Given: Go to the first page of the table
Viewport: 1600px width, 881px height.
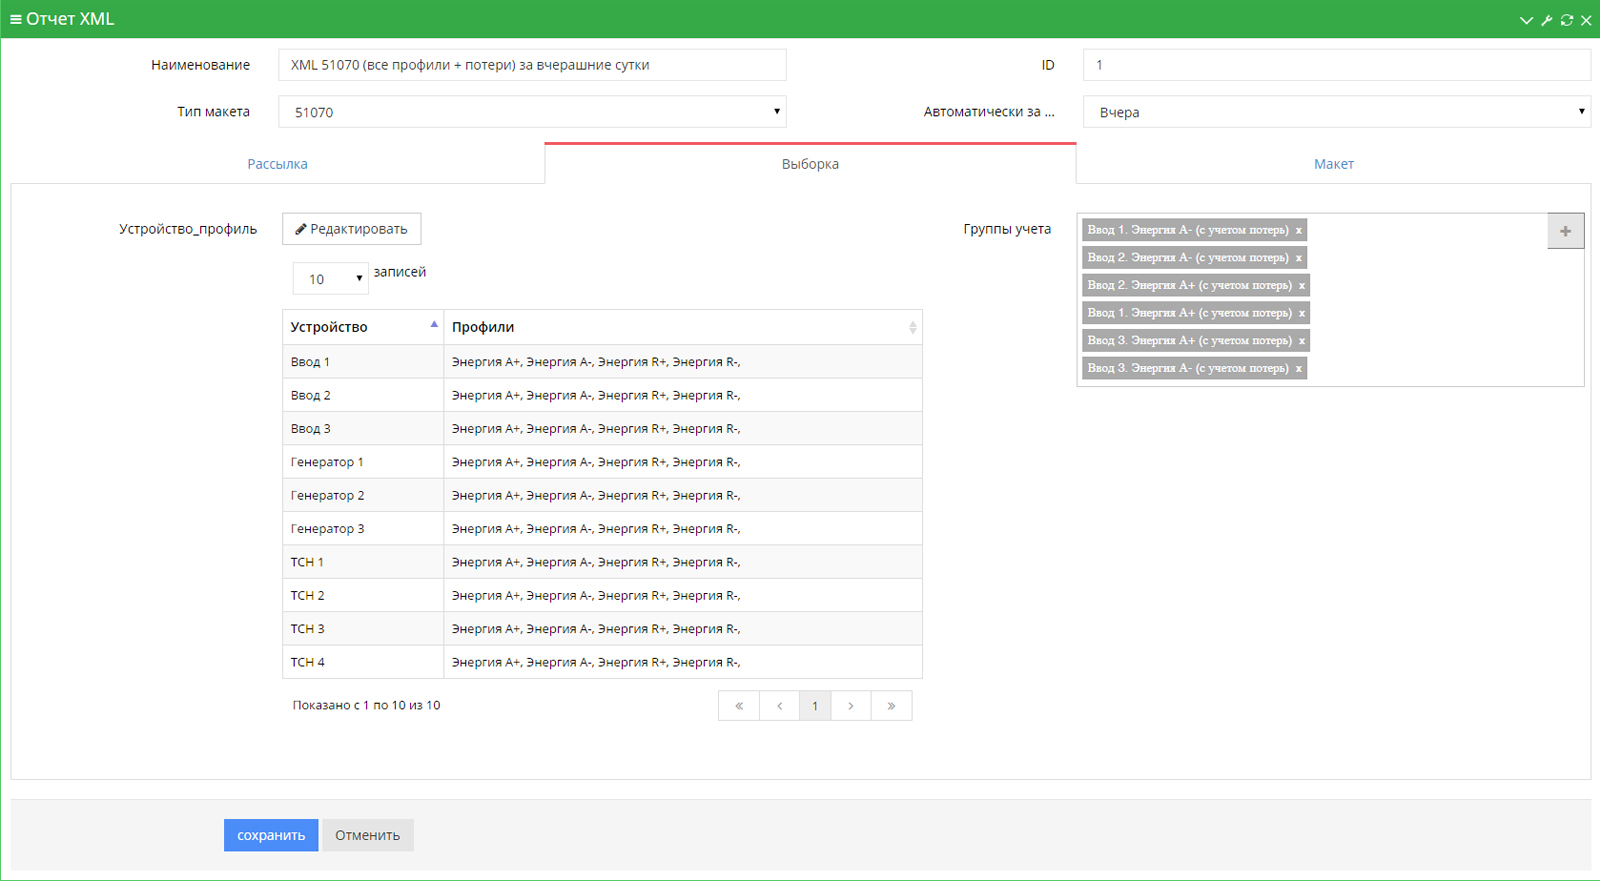Looking at the screenshot, I should (x=739, y=706).
